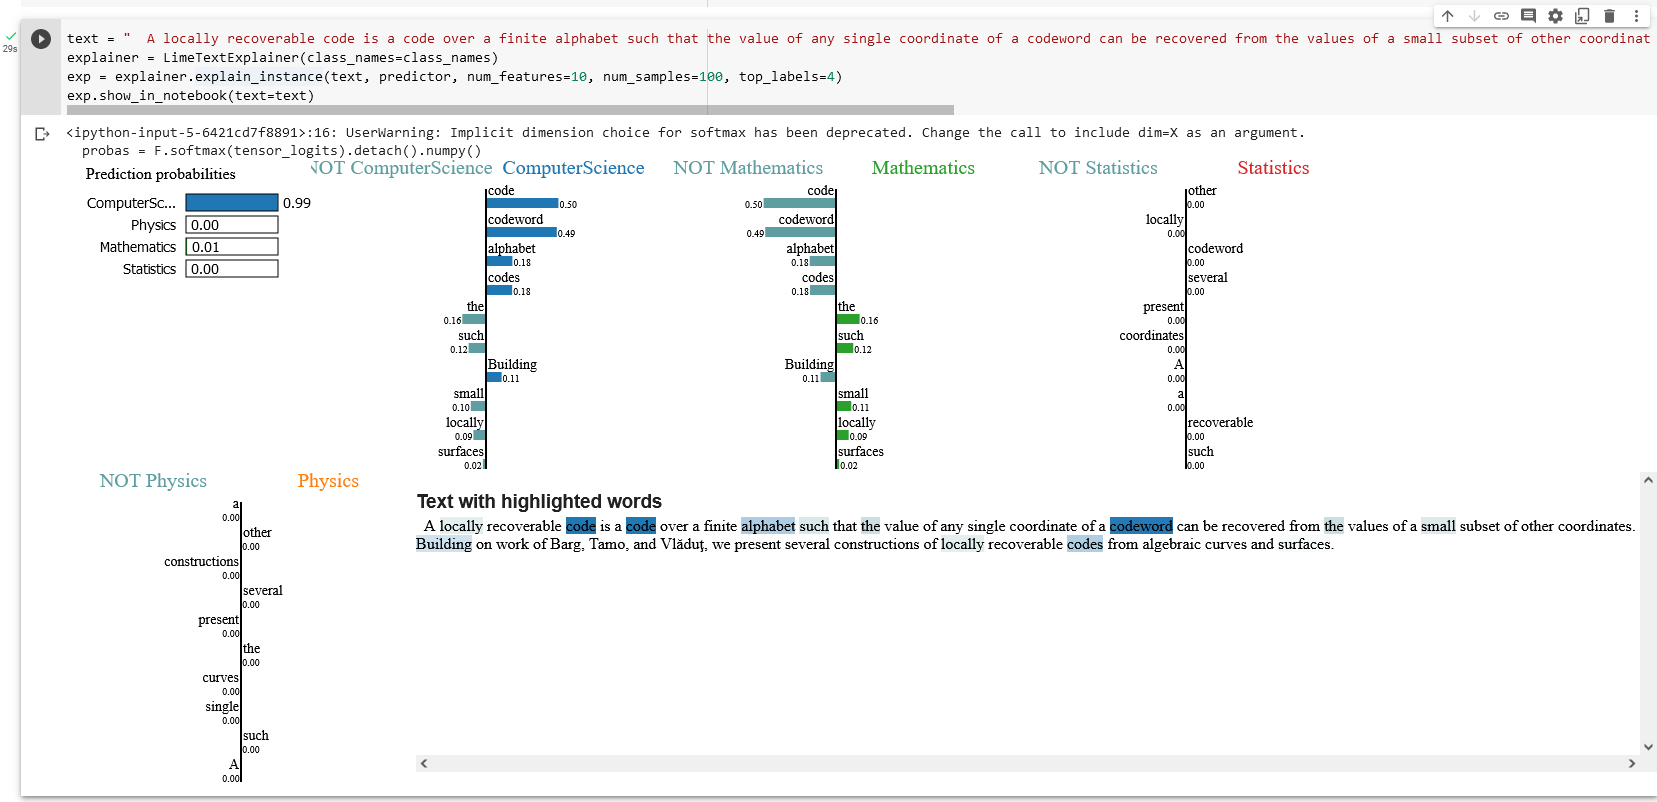Click the explainer.explain_instance code line

click(455, 77)
